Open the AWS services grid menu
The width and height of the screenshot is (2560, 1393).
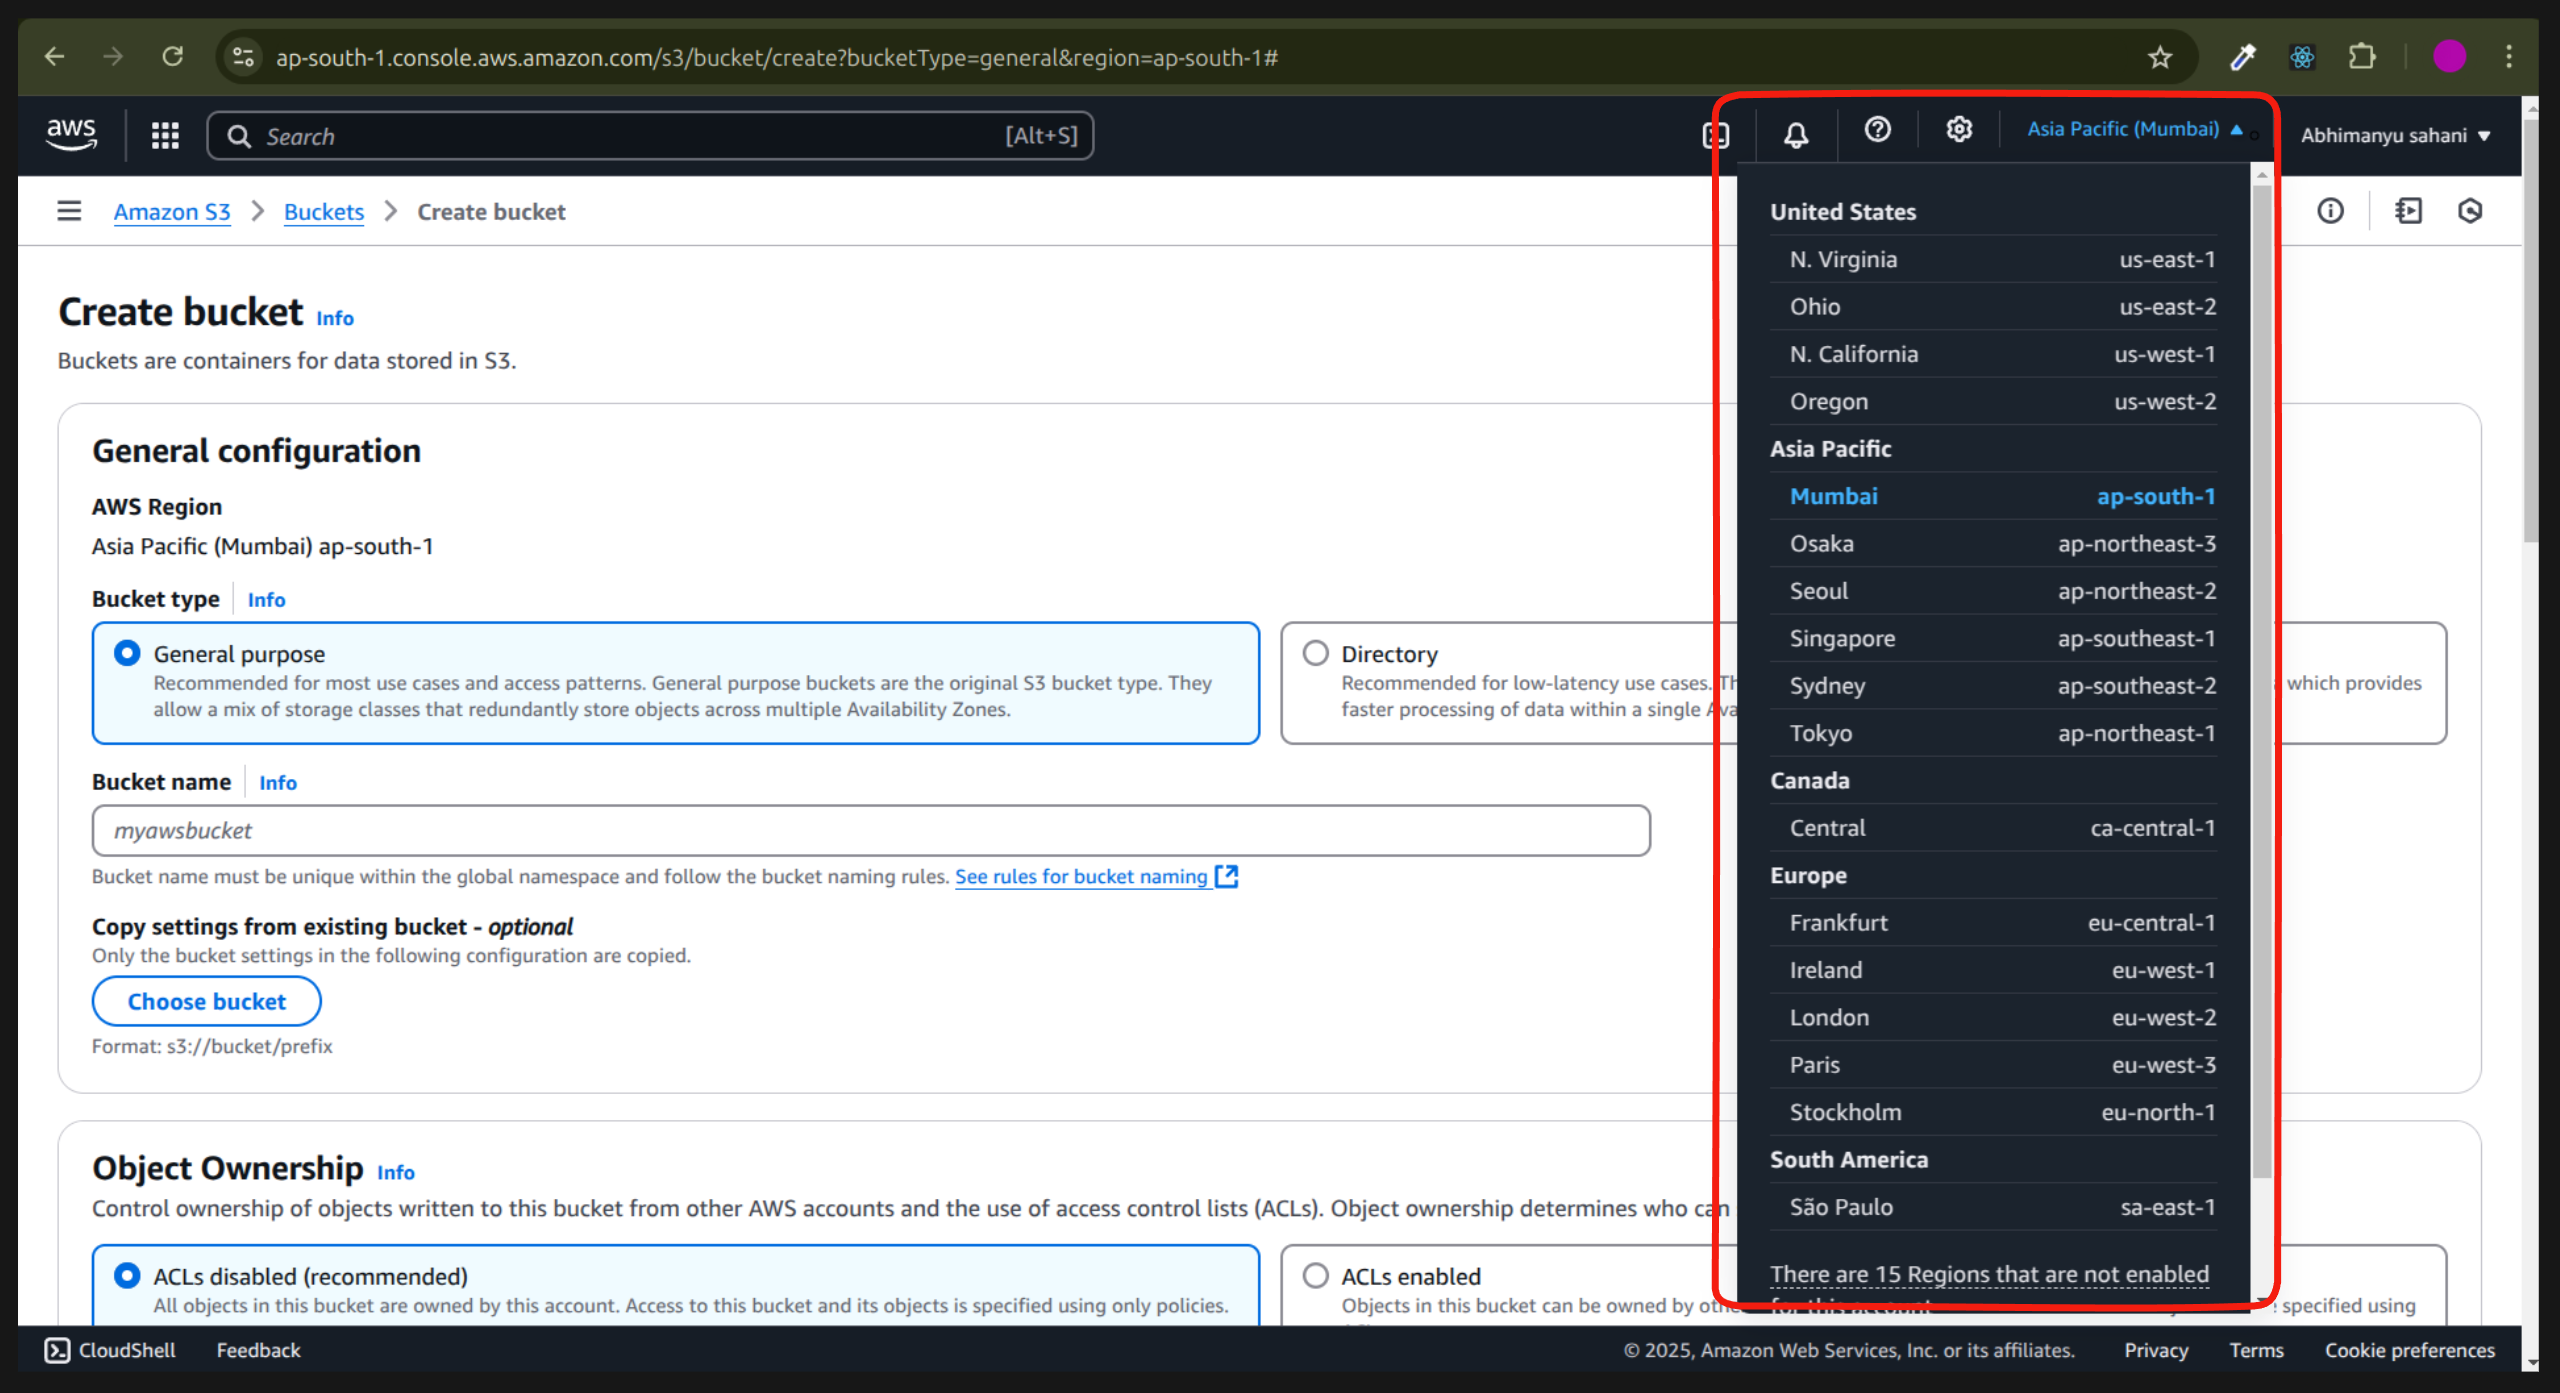165,135
